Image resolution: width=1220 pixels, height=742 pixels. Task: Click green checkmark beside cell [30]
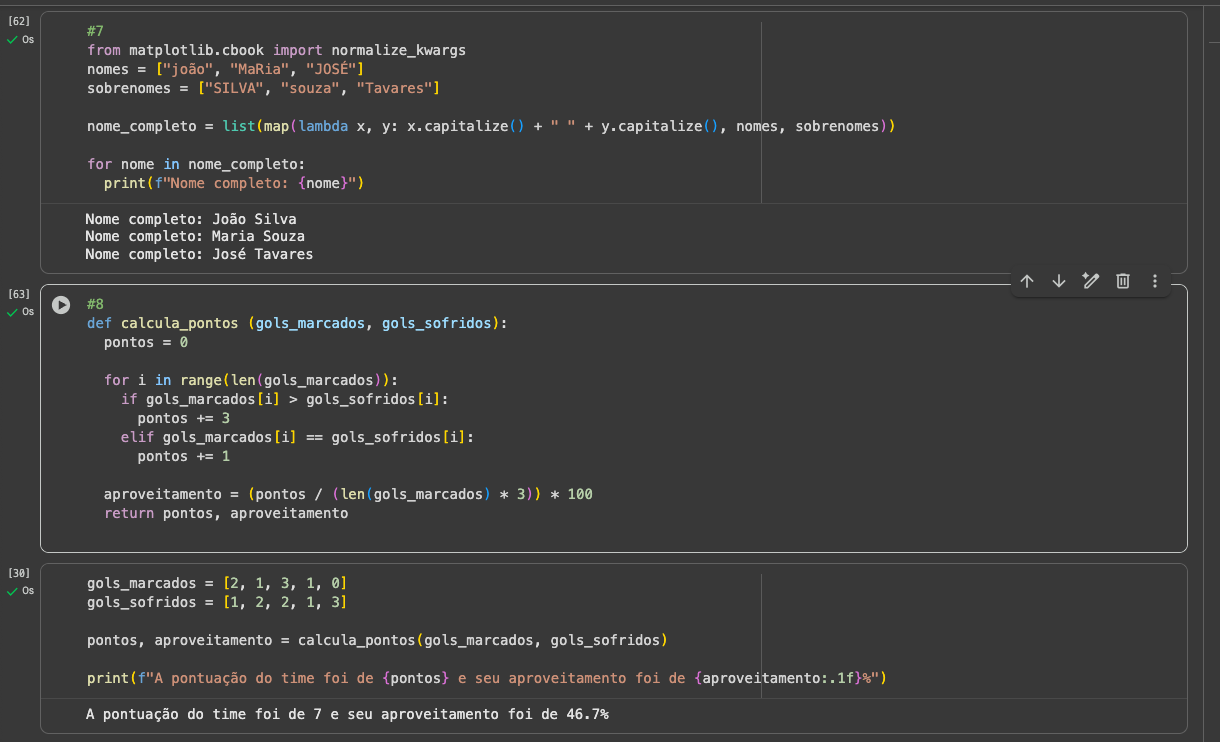[x=12, y=591]
